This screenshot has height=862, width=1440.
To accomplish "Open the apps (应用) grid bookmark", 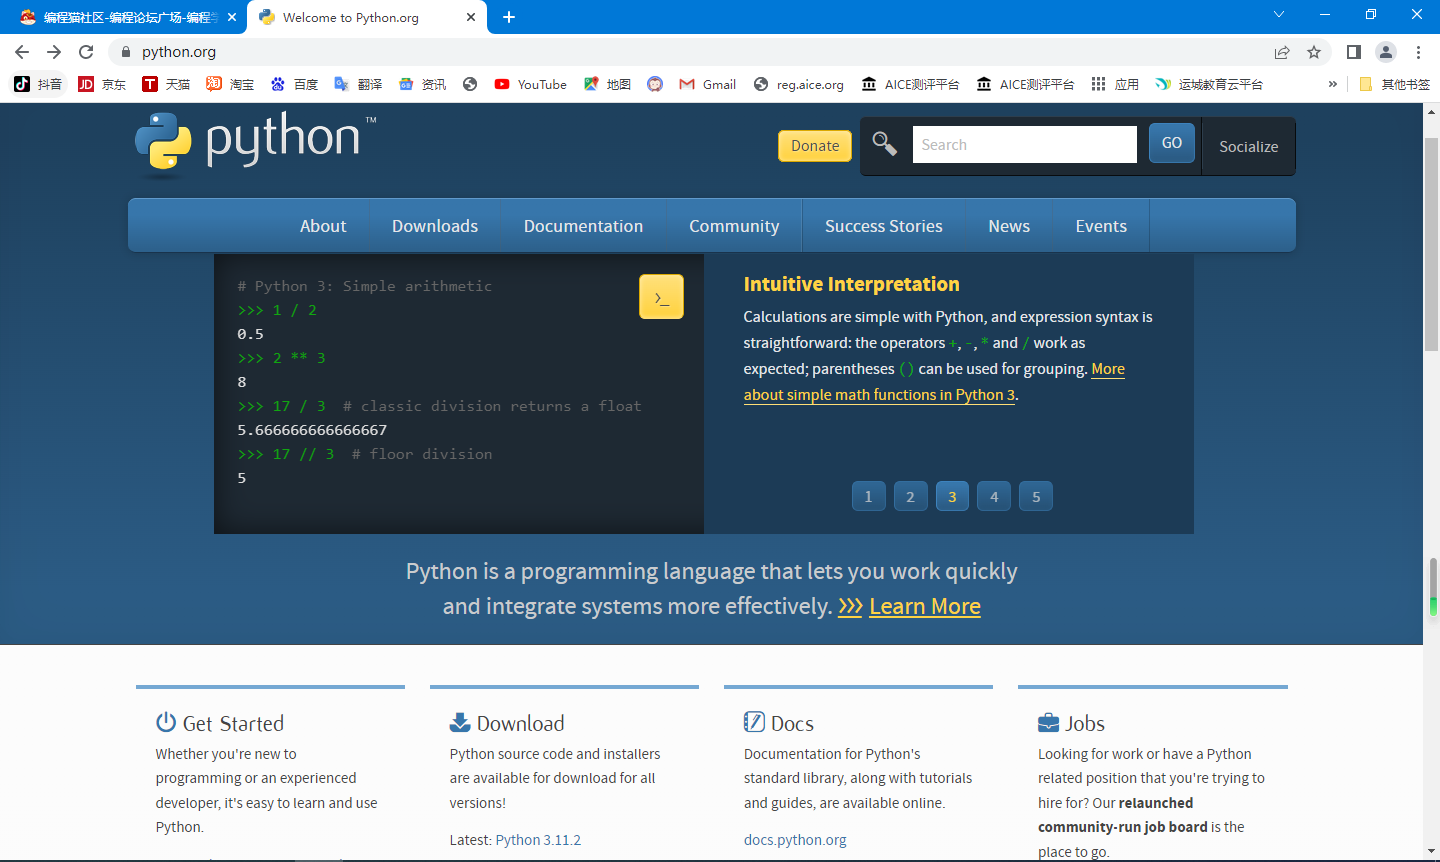I will (x=1115, y=84).
